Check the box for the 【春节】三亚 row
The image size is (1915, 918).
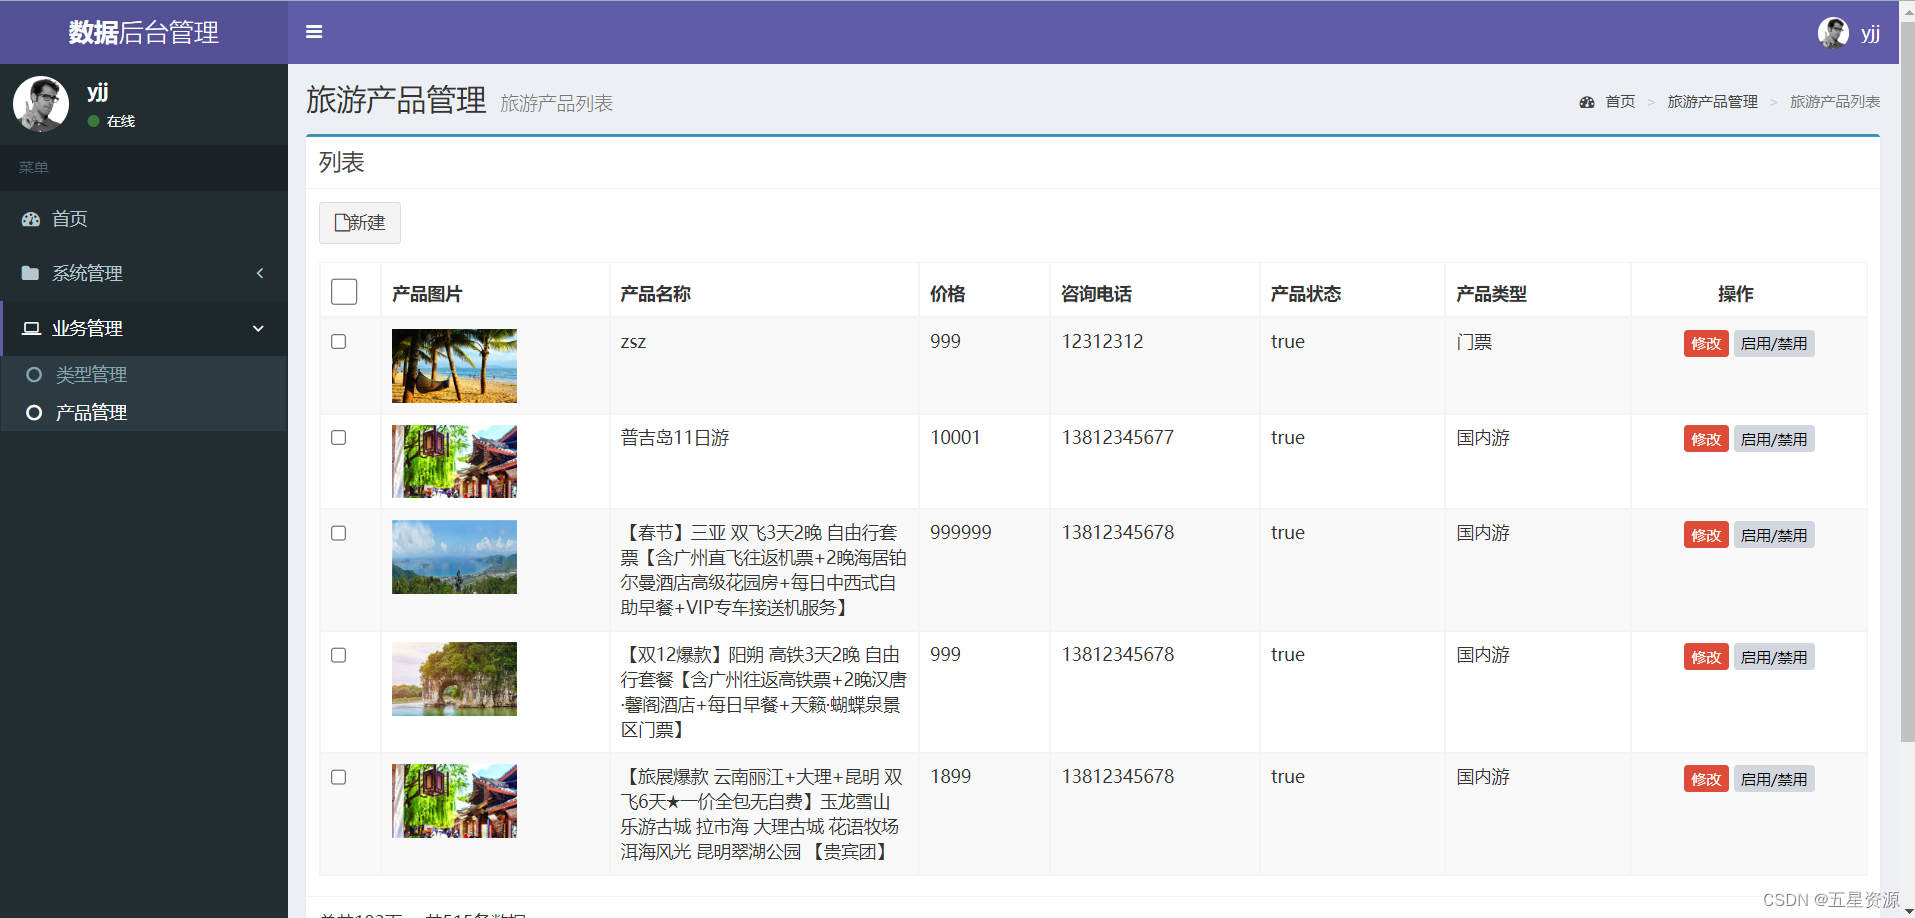pyautogui.click(x=339, y=533)
